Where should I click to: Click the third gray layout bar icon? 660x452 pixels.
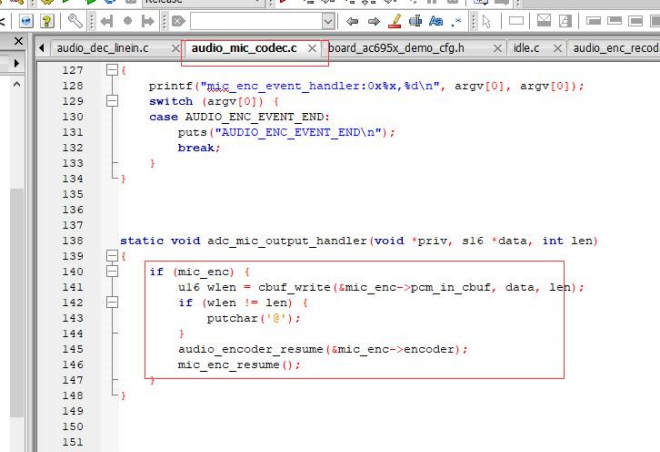[636, 21]
